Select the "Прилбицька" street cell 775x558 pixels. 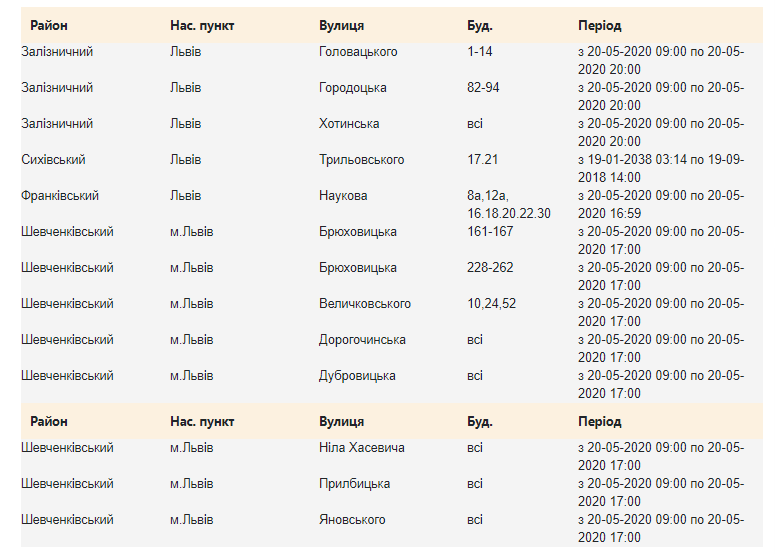[354, 484]
